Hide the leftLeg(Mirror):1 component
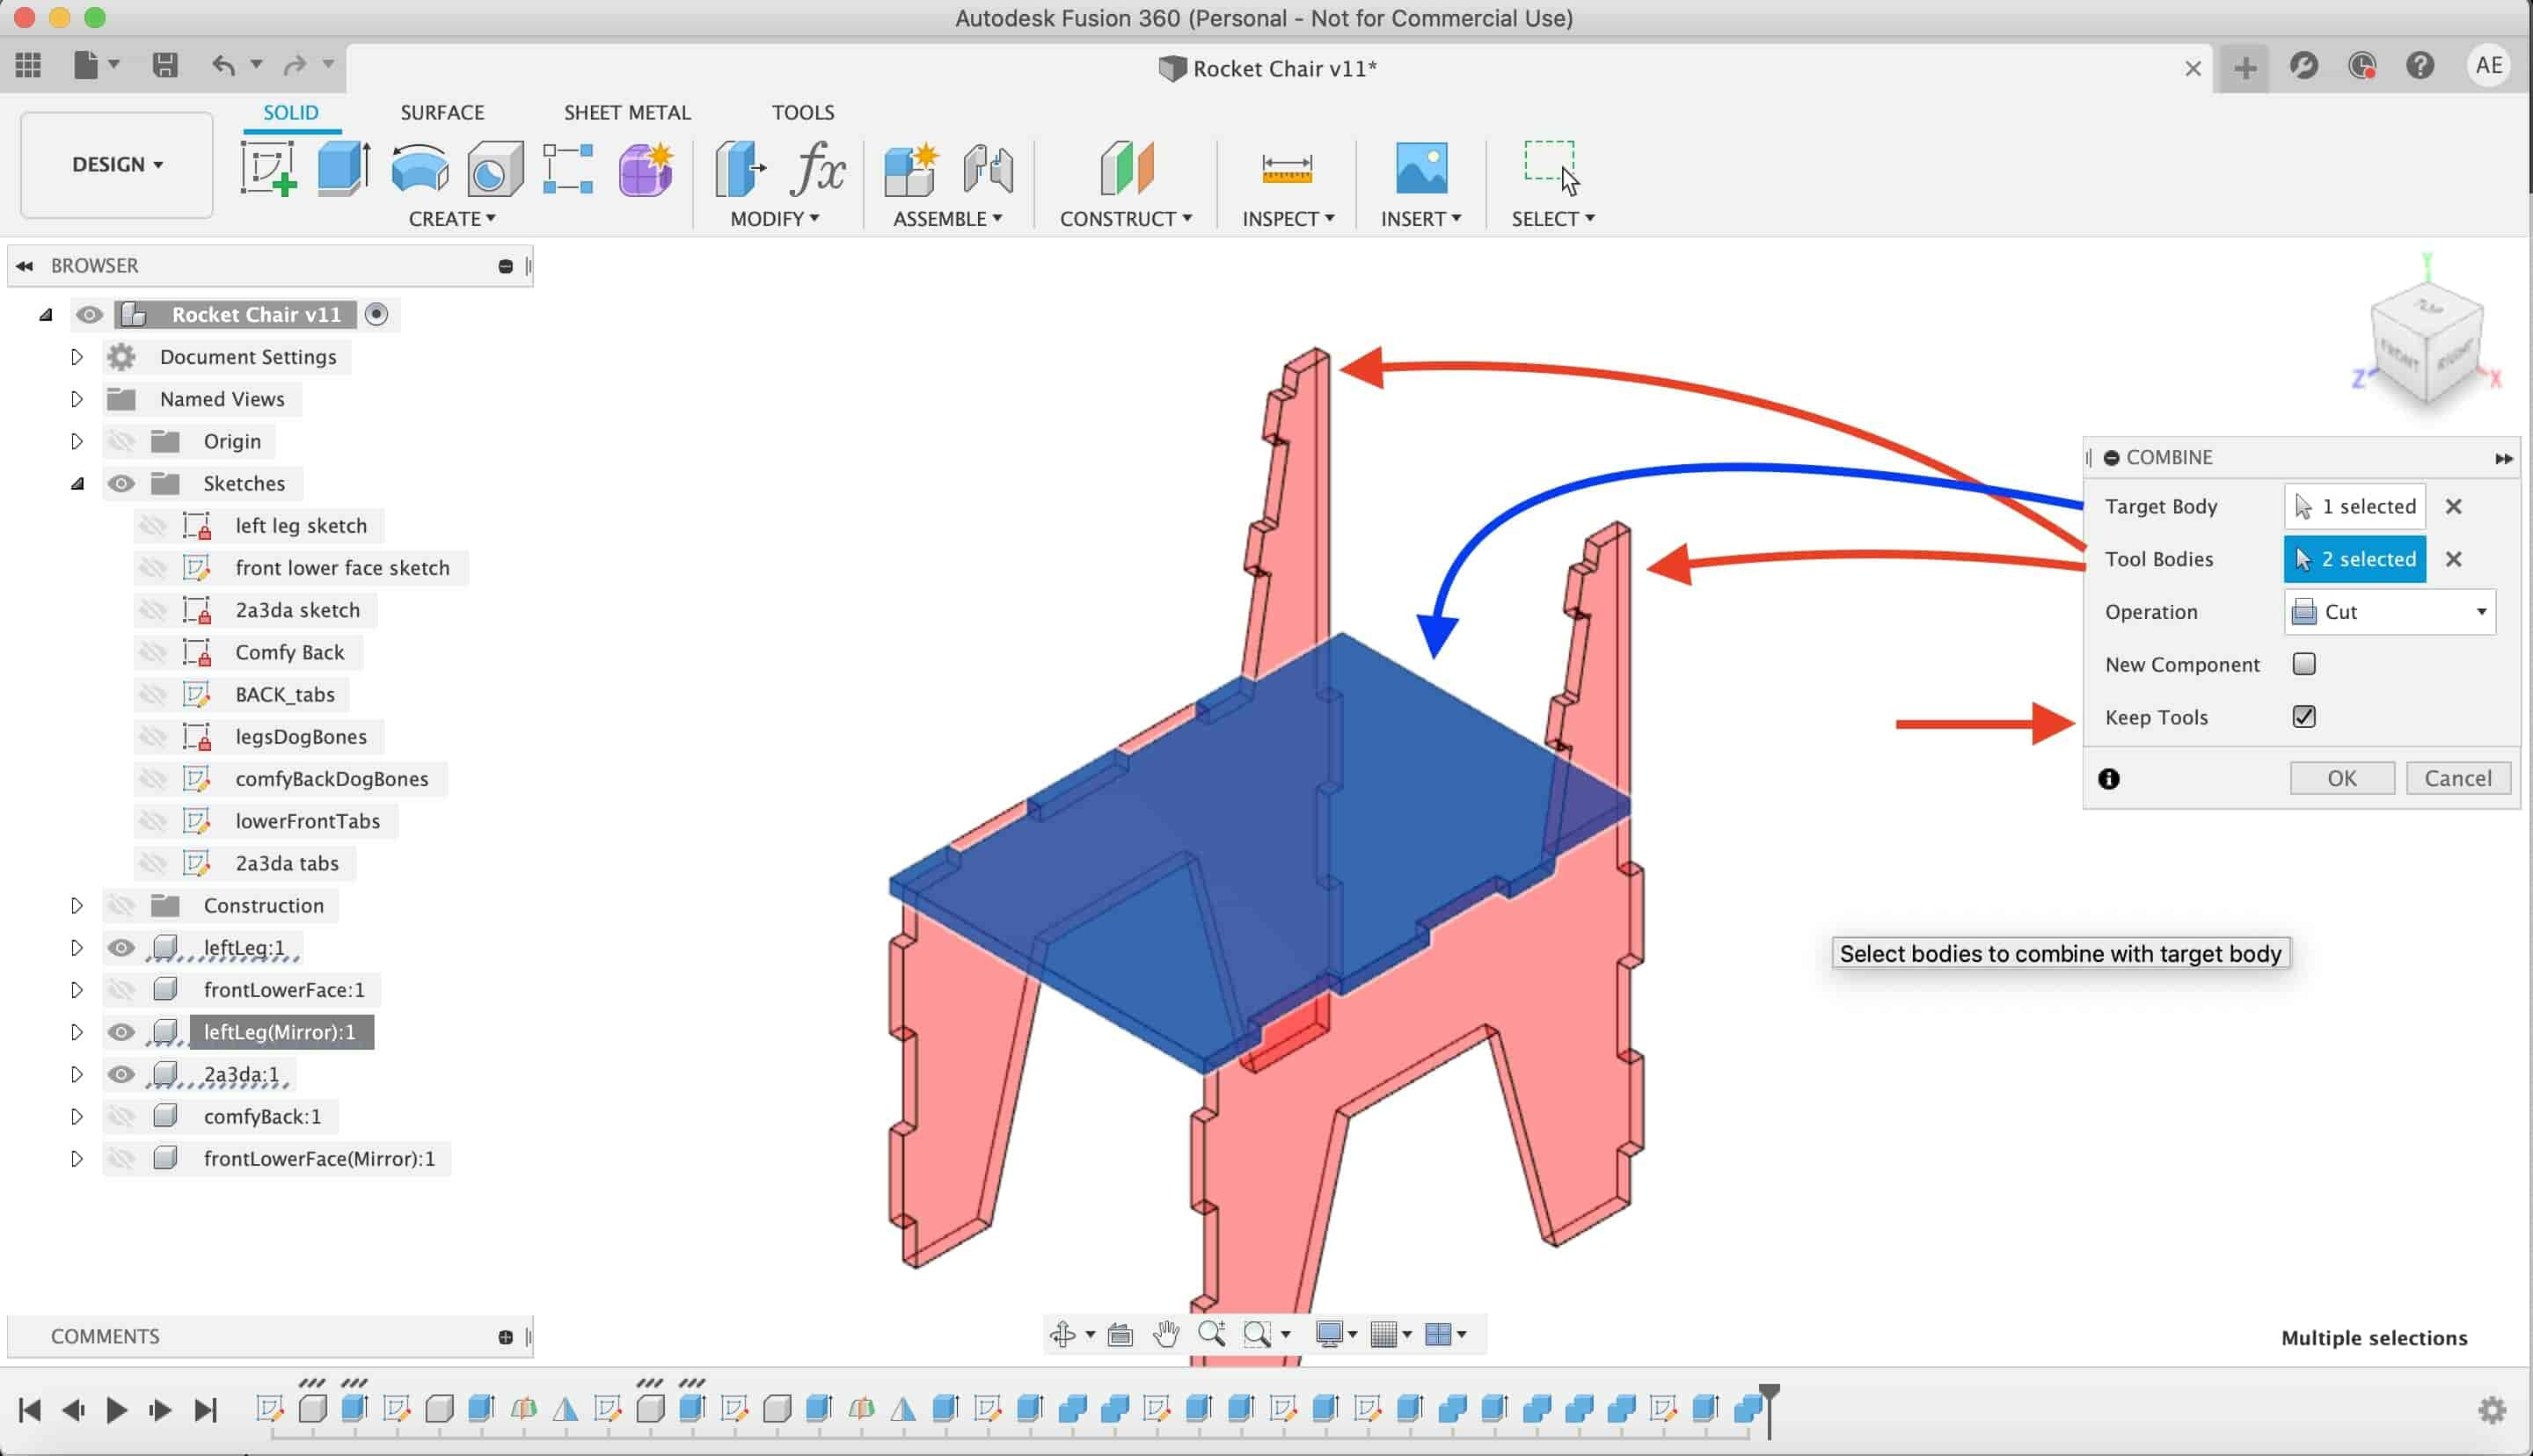The image size is (2533, 1456). [121, 1032]
